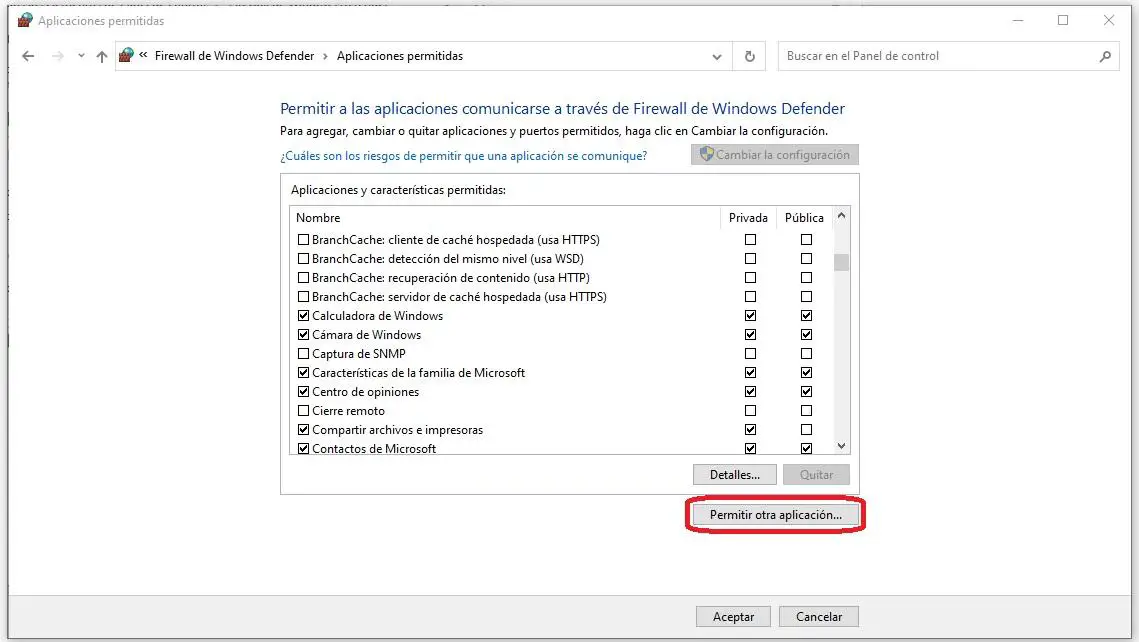Click Cancelar to discard changes
This screenshot has width=1139, height=642.
click(x=819, y=617)
